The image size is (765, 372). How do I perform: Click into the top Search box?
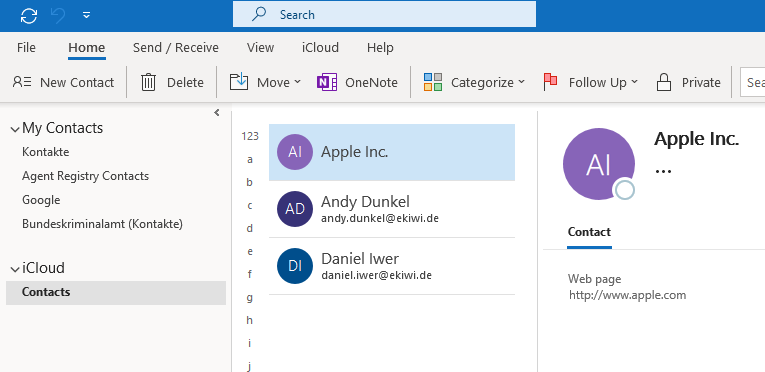click(x=384, y=15)
